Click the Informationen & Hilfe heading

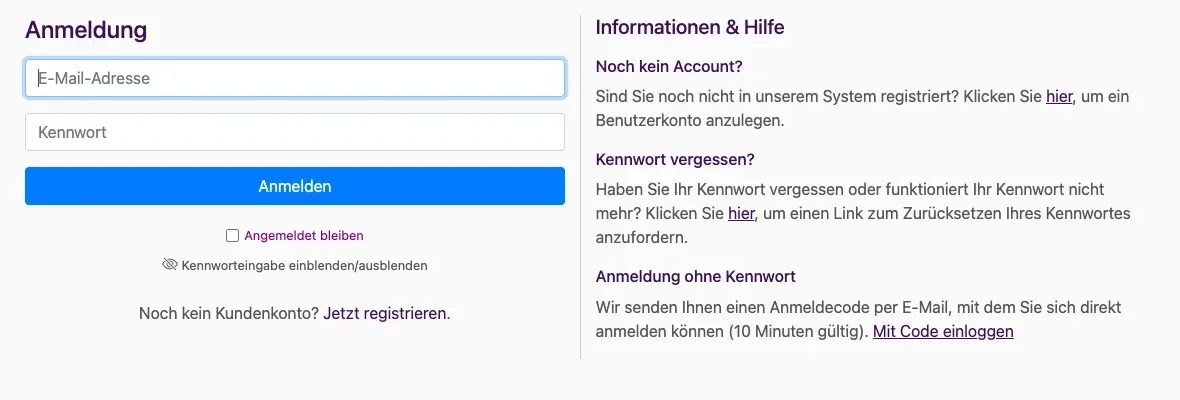tap(690, 28)
